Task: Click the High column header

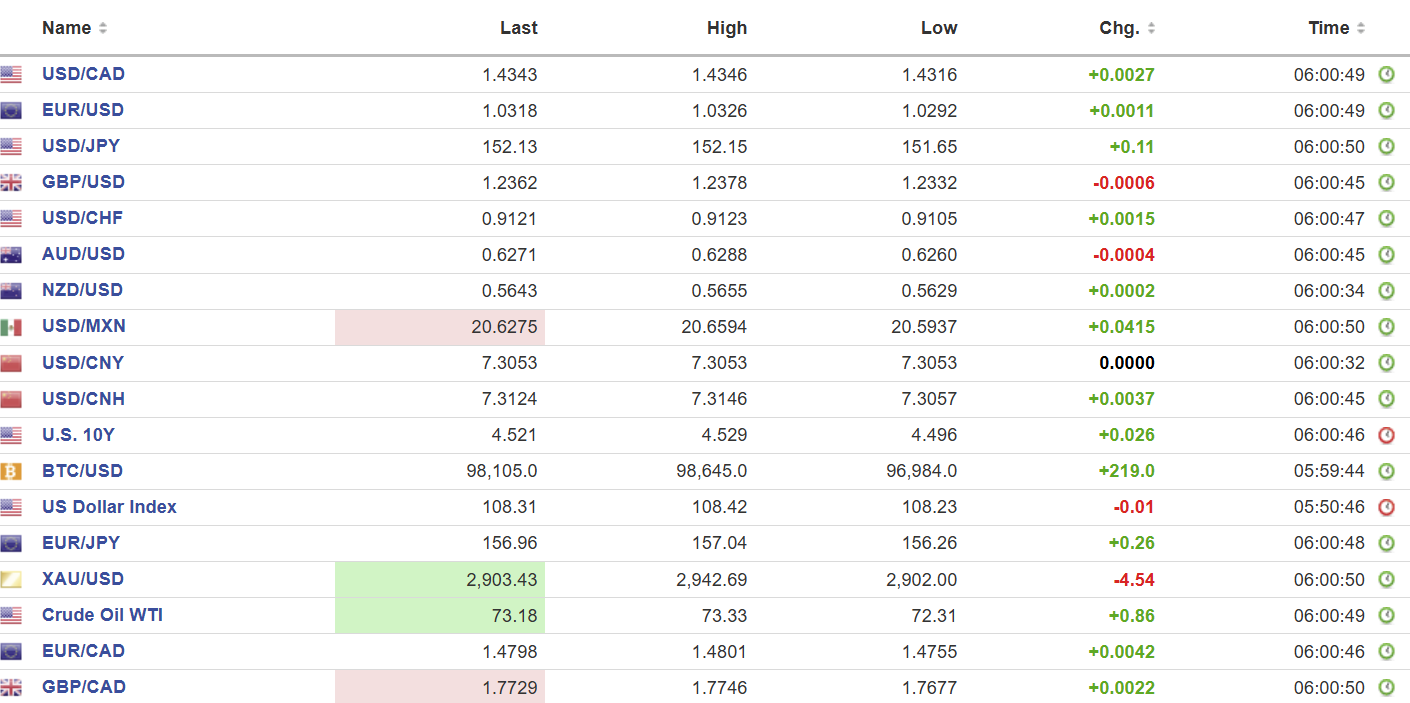Action: 726,28
